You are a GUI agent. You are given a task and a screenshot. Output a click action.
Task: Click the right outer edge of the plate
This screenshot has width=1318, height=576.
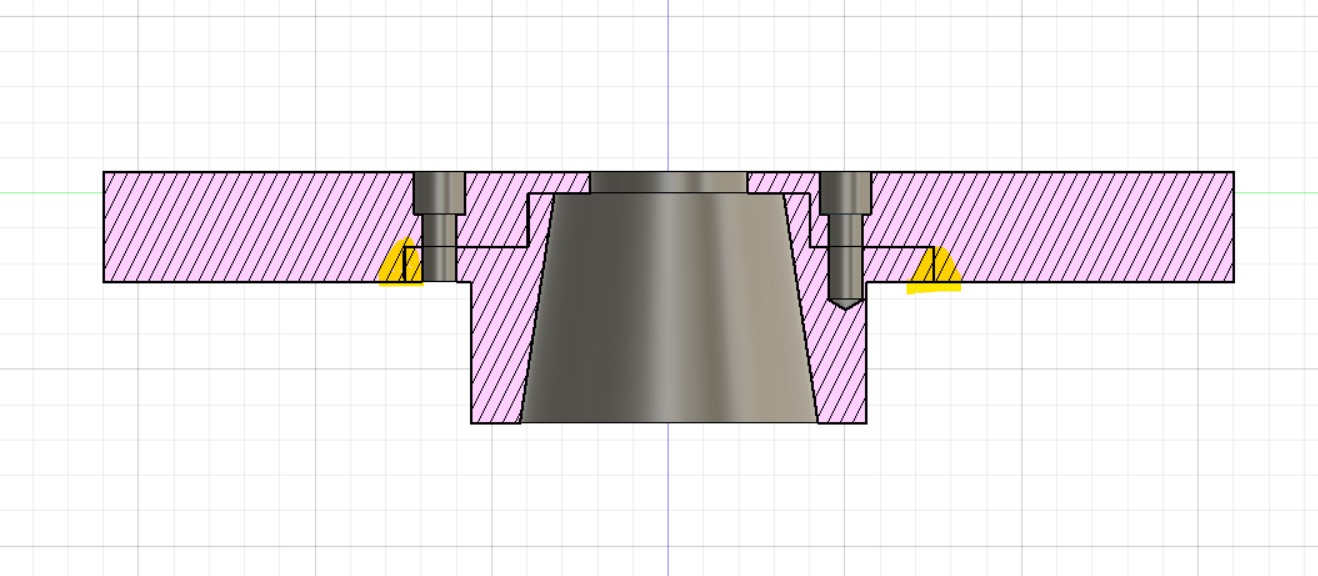click(1235, 225)
